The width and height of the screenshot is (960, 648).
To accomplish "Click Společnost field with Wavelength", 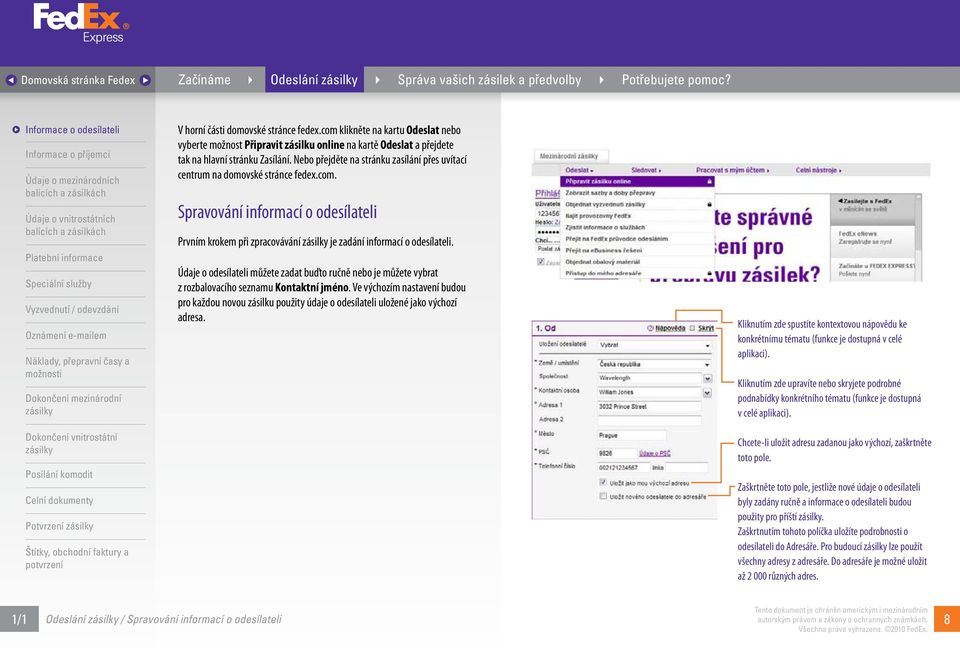I will (x=650, y=379).
